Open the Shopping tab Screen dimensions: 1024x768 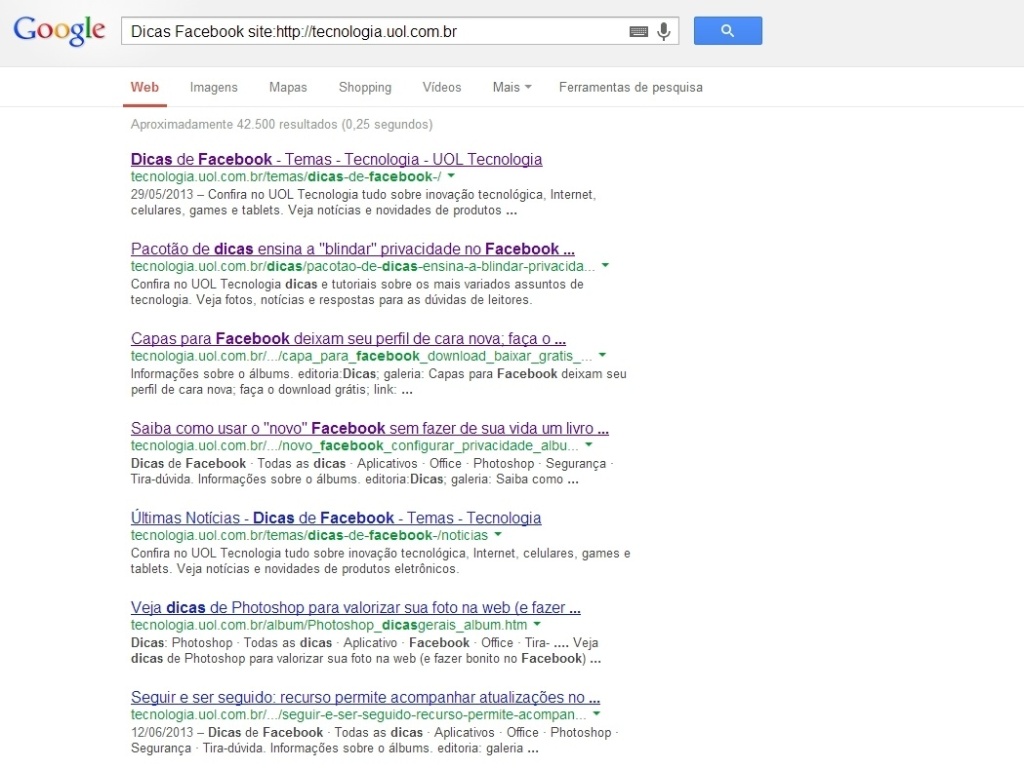(365, 88)
